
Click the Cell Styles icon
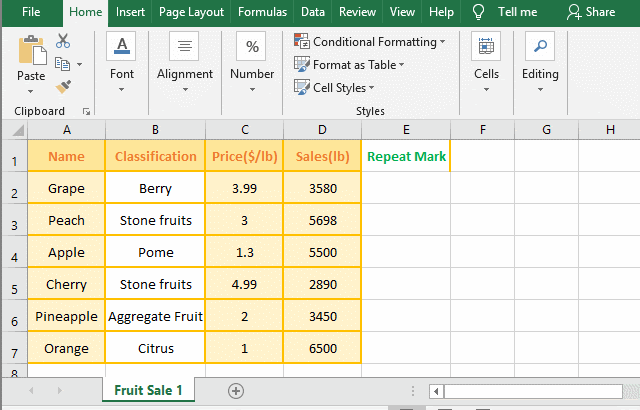pos(302,87)
